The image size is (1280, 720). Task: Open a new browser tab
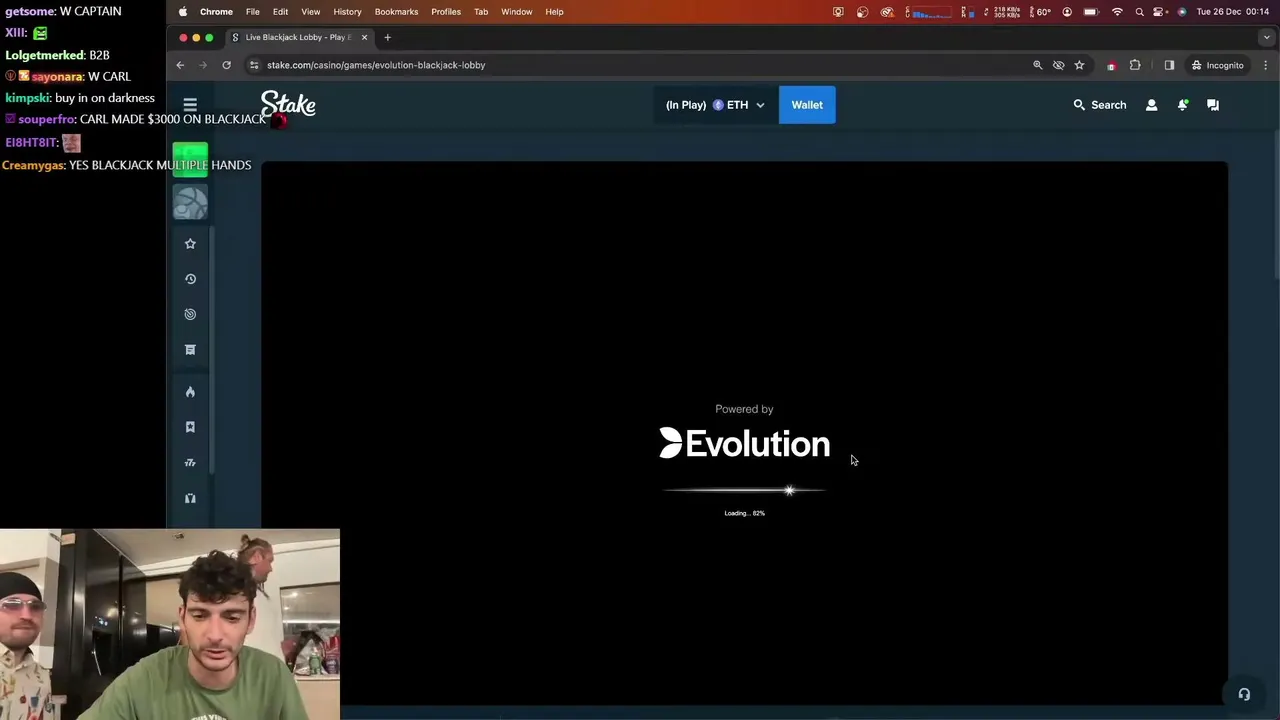387,37
